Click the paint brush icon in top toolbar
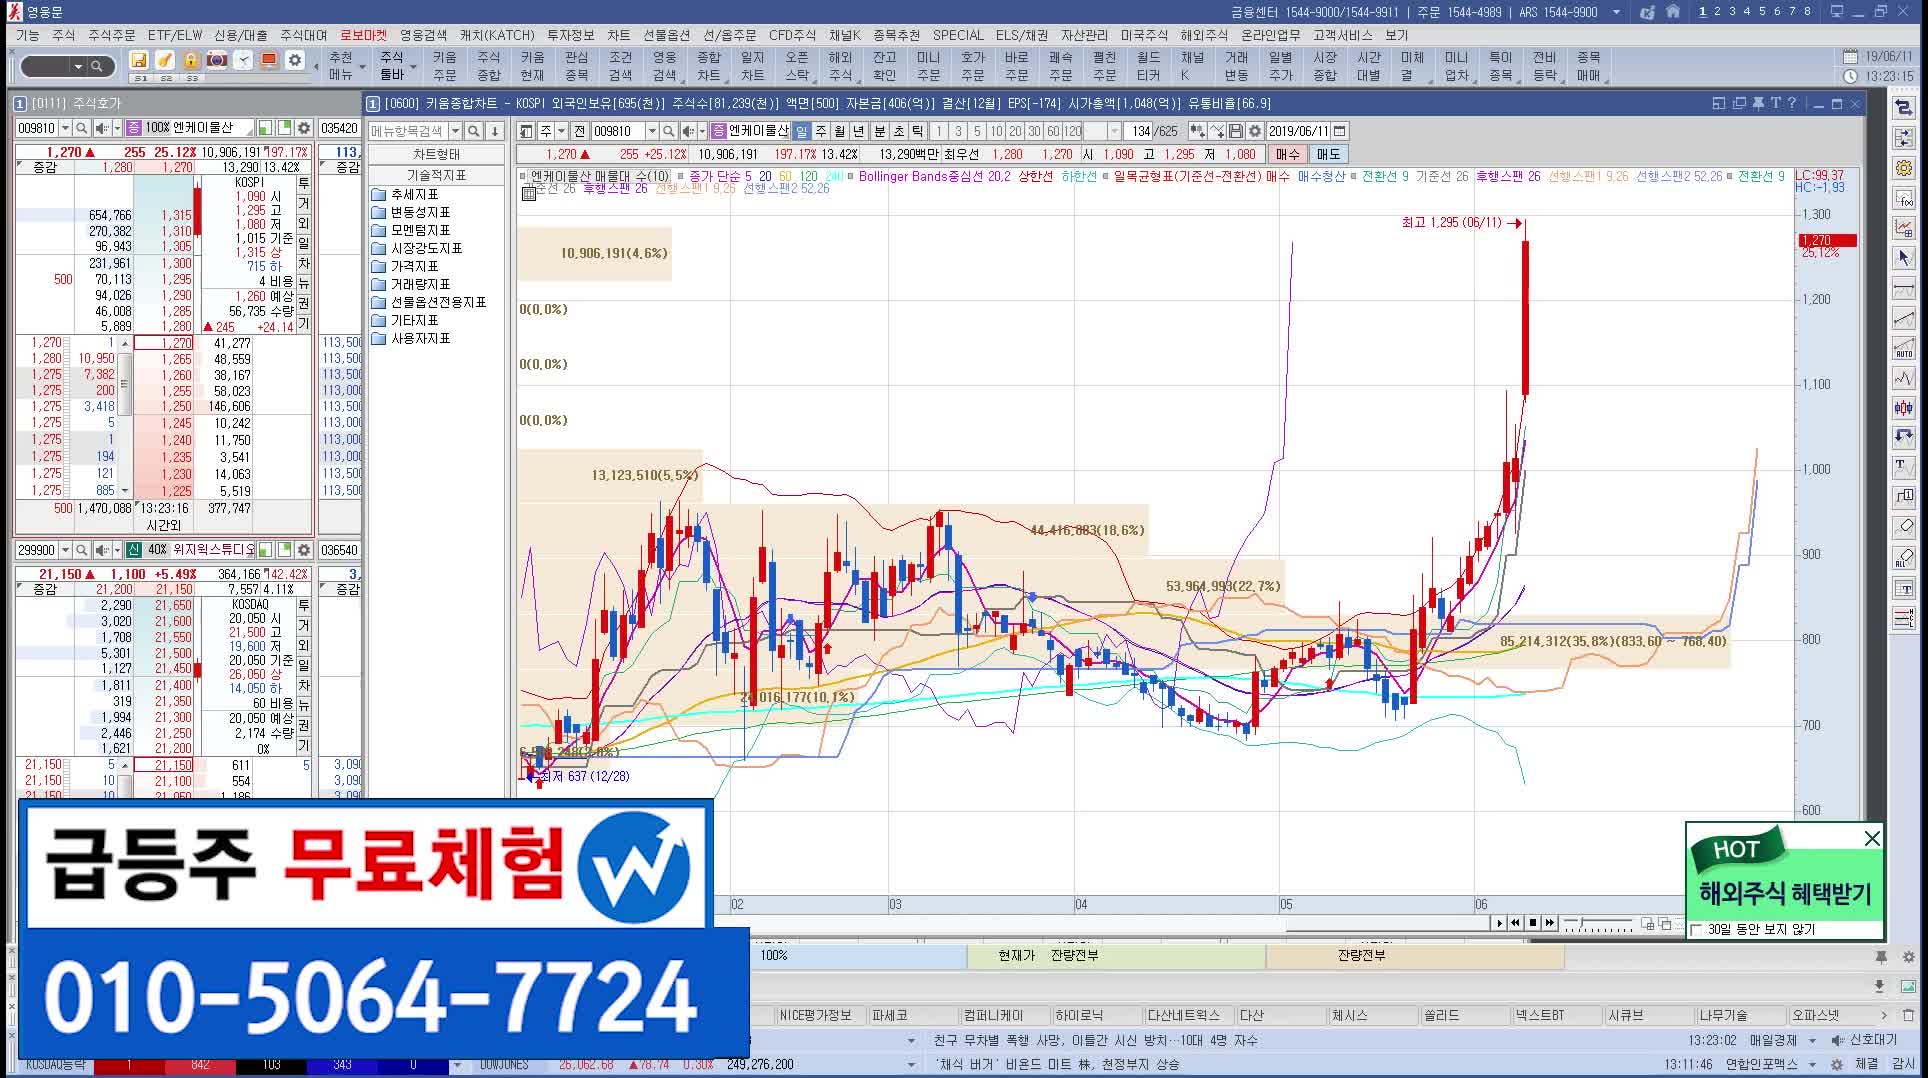This screenshot has width=1928, height=1078. coord(165,60)
